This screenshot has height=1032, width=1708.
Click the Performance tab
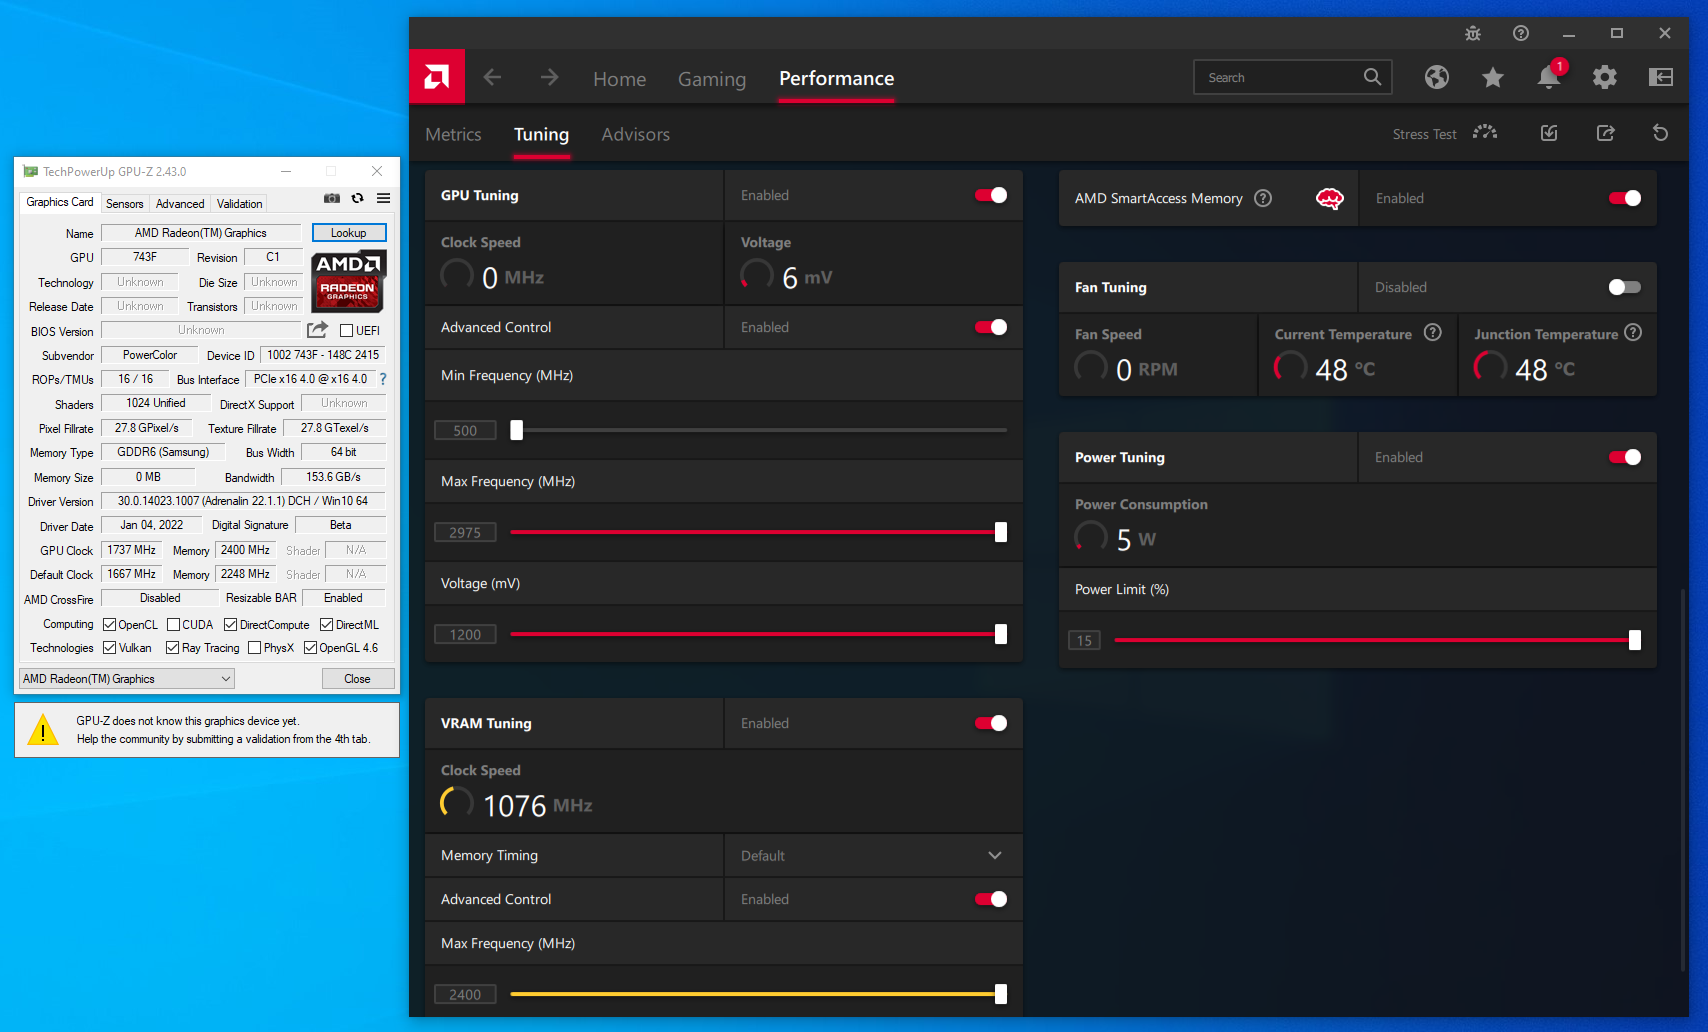[x=836, y=79]
